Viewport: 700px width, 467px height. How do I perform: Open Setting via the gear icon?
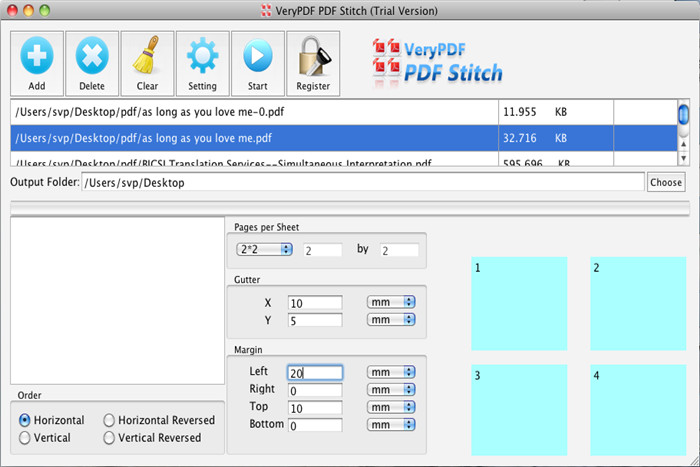202,56
